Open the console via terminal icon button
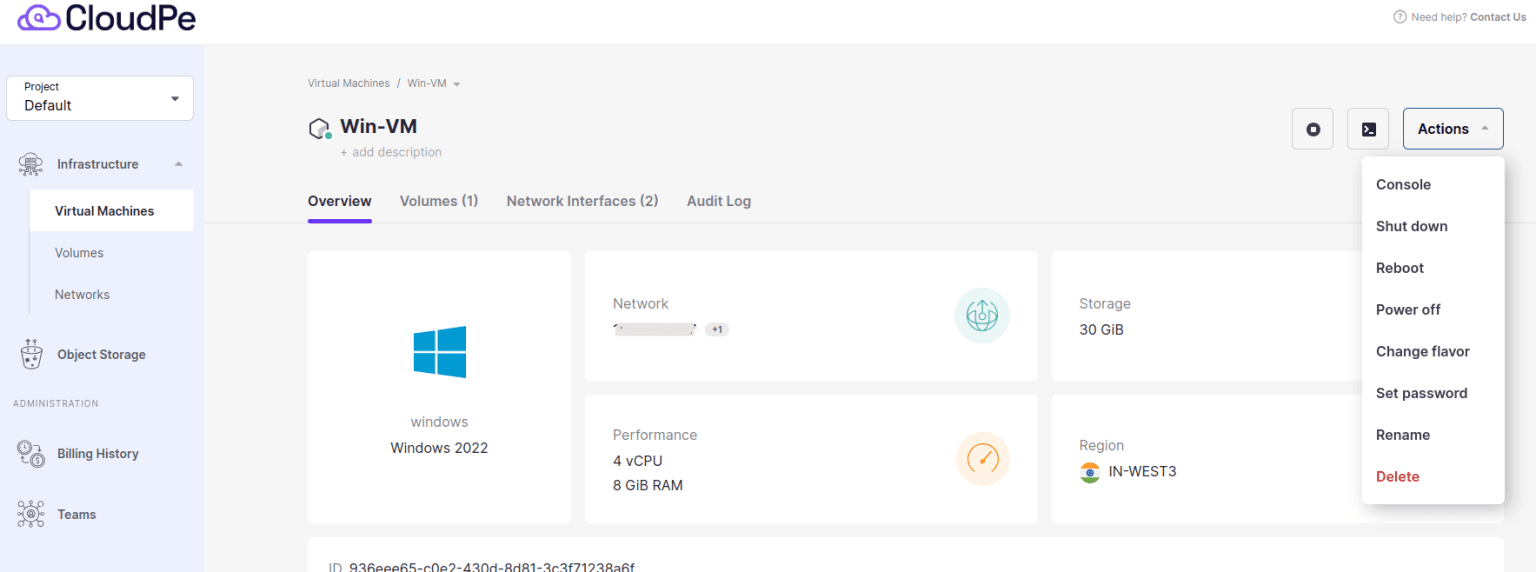Screen dimensions: 1536x572 [1369, 129]
